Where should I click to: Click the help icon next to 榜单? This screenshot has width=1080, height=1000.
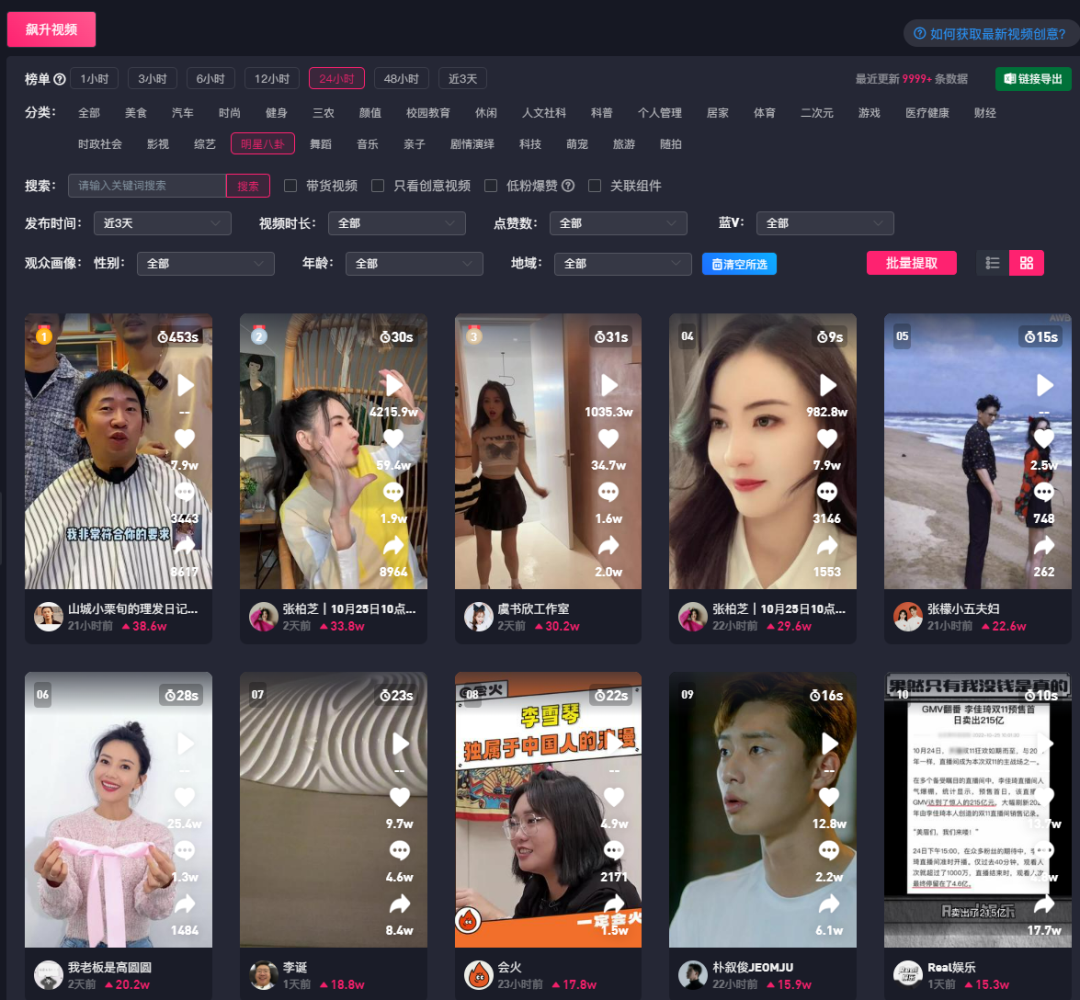[x=60, y=79]
